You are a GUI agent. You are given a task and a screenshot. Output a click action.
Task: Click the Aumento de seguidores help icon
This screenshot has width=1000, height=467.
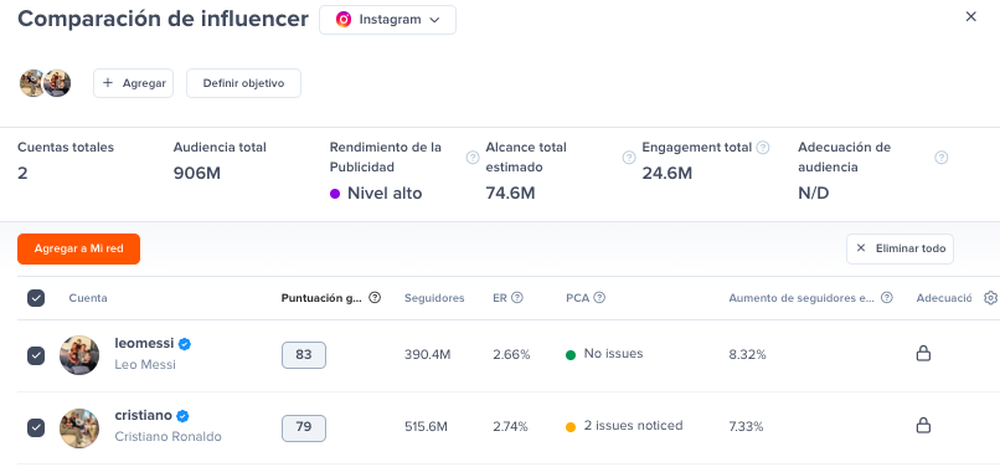coord(886,297)
